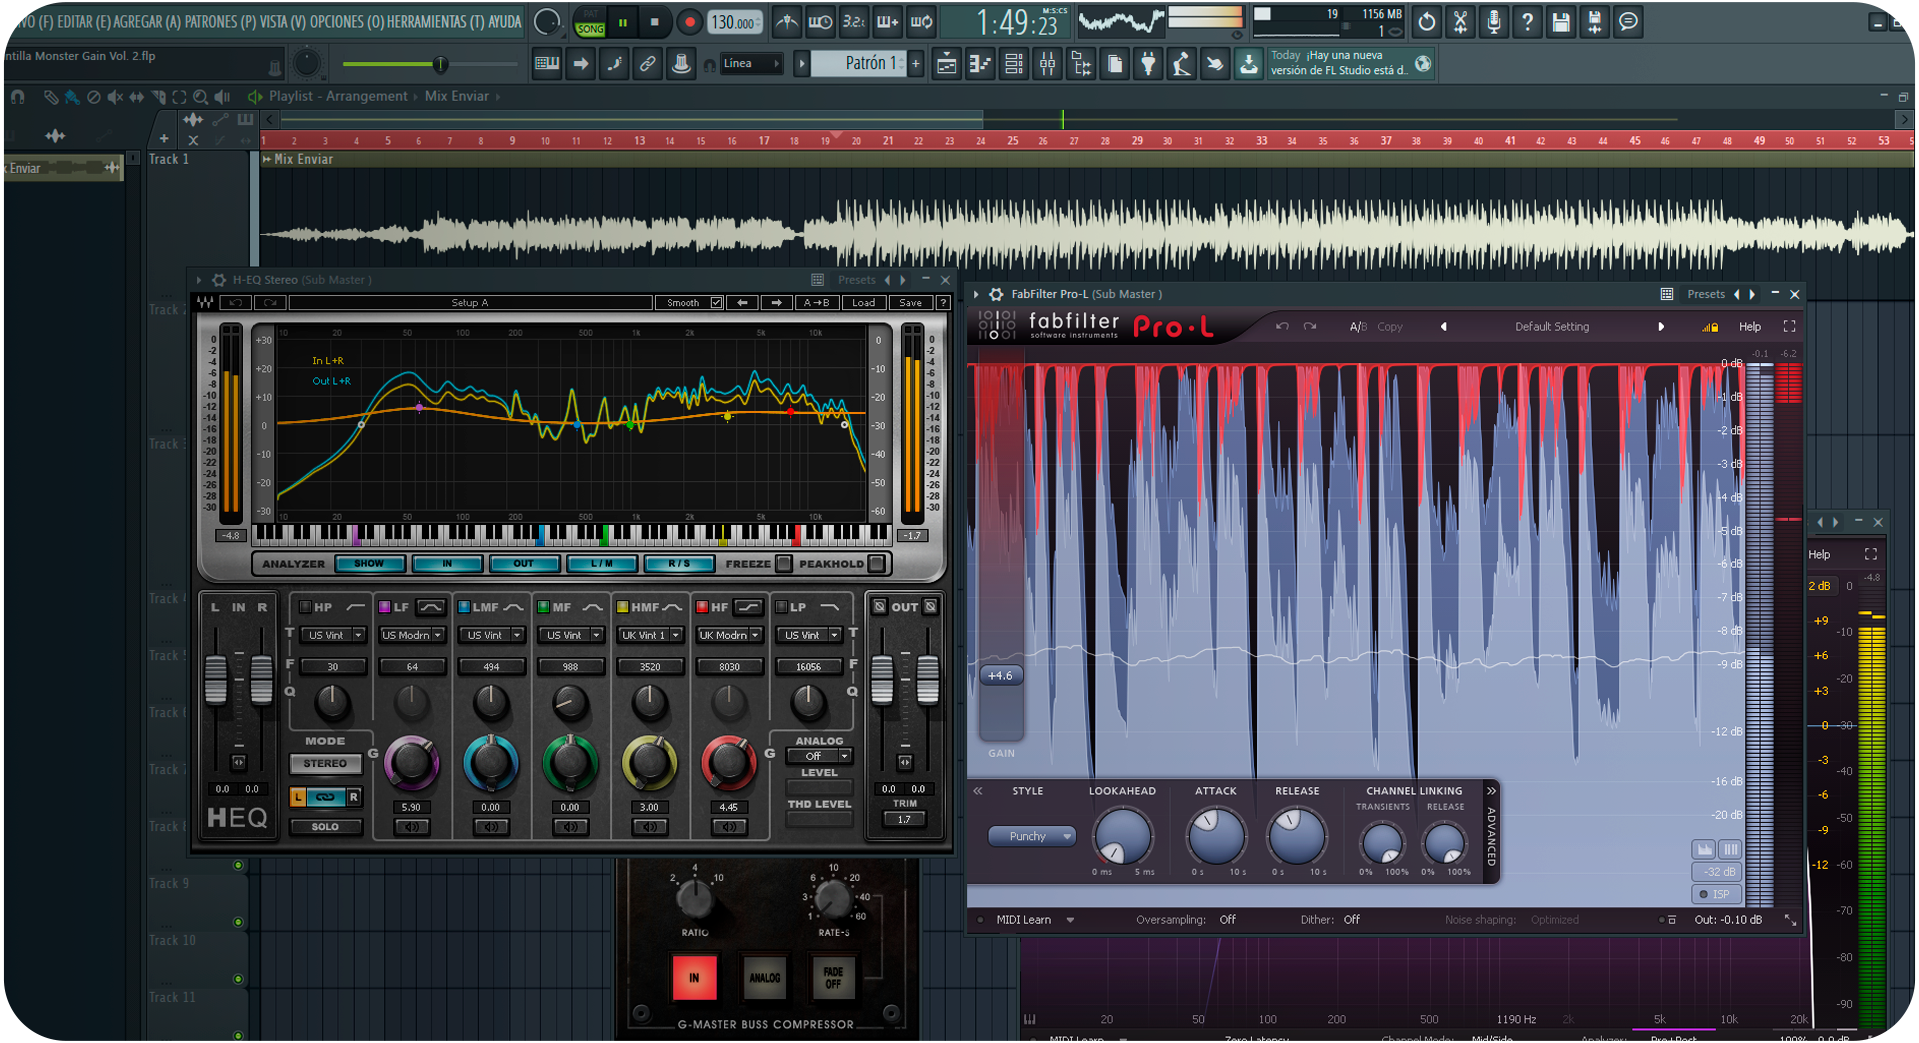Open the ANALOG Off dropdown in H-EQ
Screen dimensions: 1919x1043
820,756
